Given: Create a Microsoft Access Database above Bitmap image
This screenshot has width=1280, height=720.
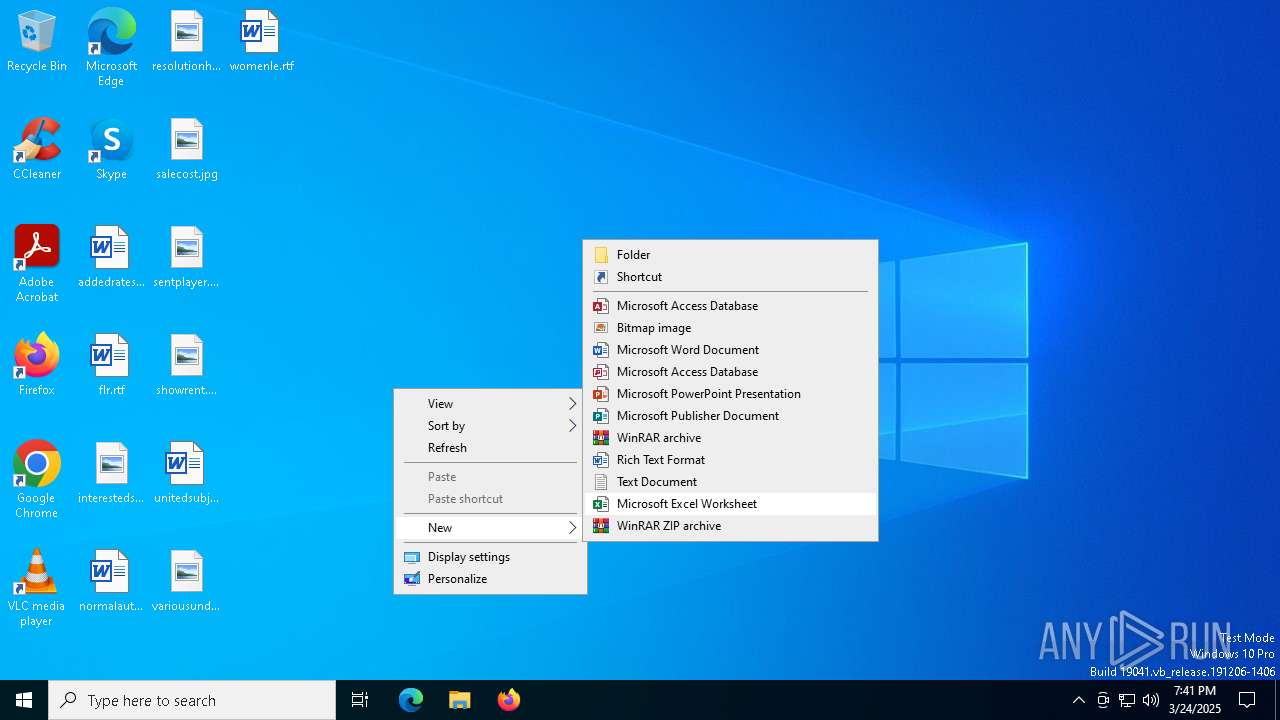Looking at the screenshot, I should click(730, 306).
